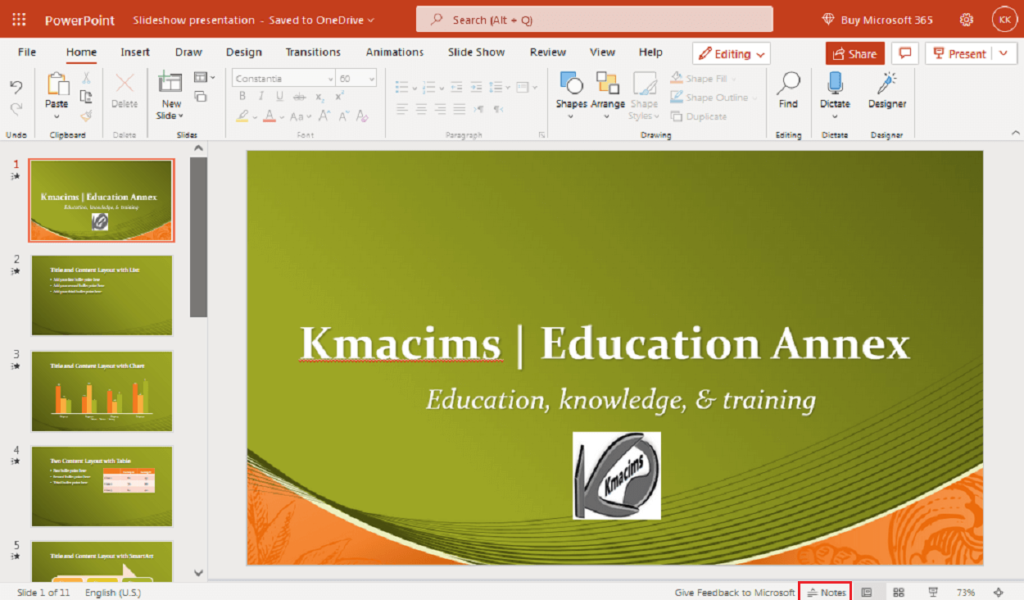Click Give Feedback to Microsoft
Screen dimensions: 1024x600
[734, 592]
